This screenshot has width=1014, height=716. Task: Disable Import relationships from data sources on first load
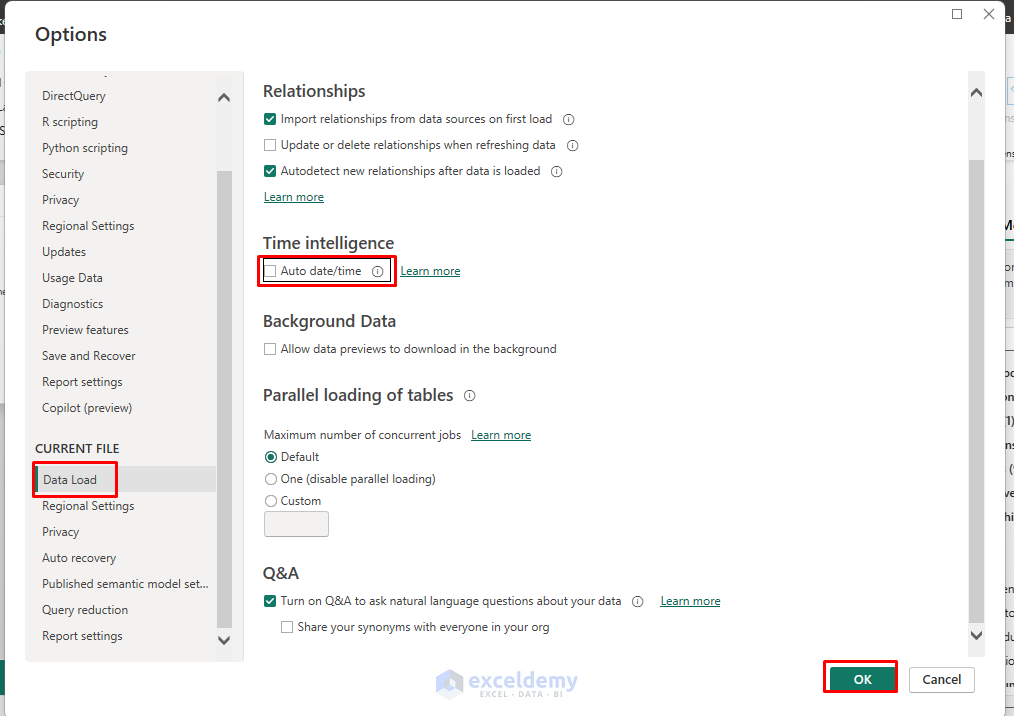[x=269, y=118]
